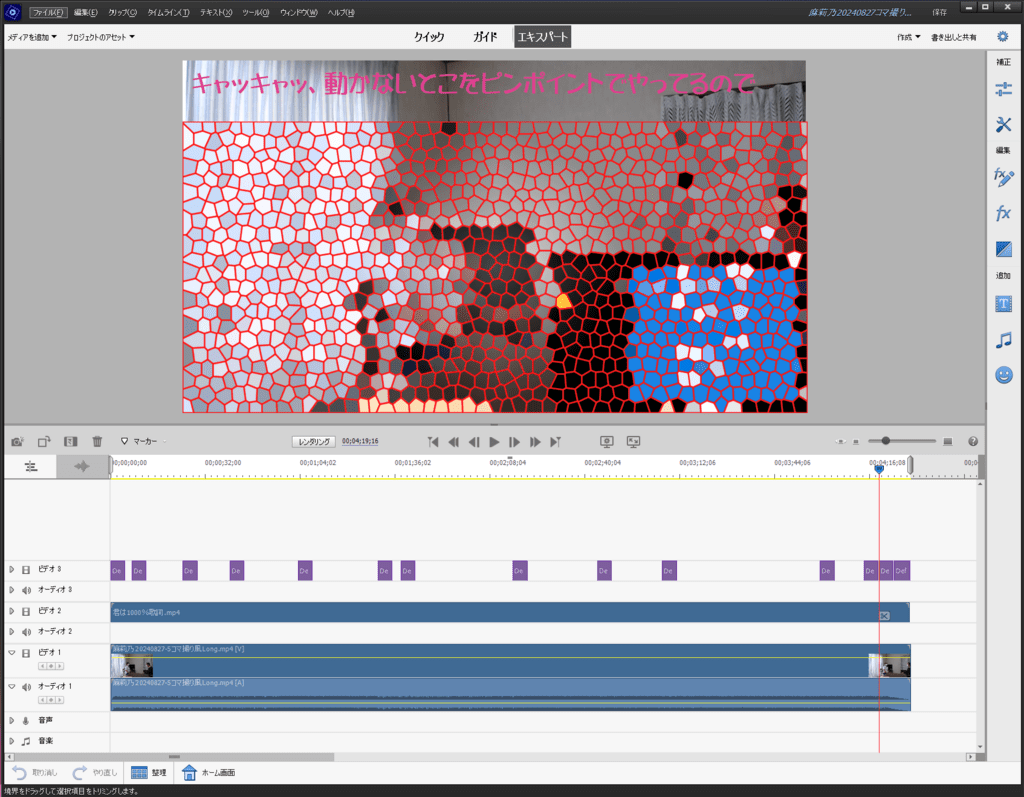
Task: Open the Tools wrench icon in sidebar
Action: [x=1003, y=125]
